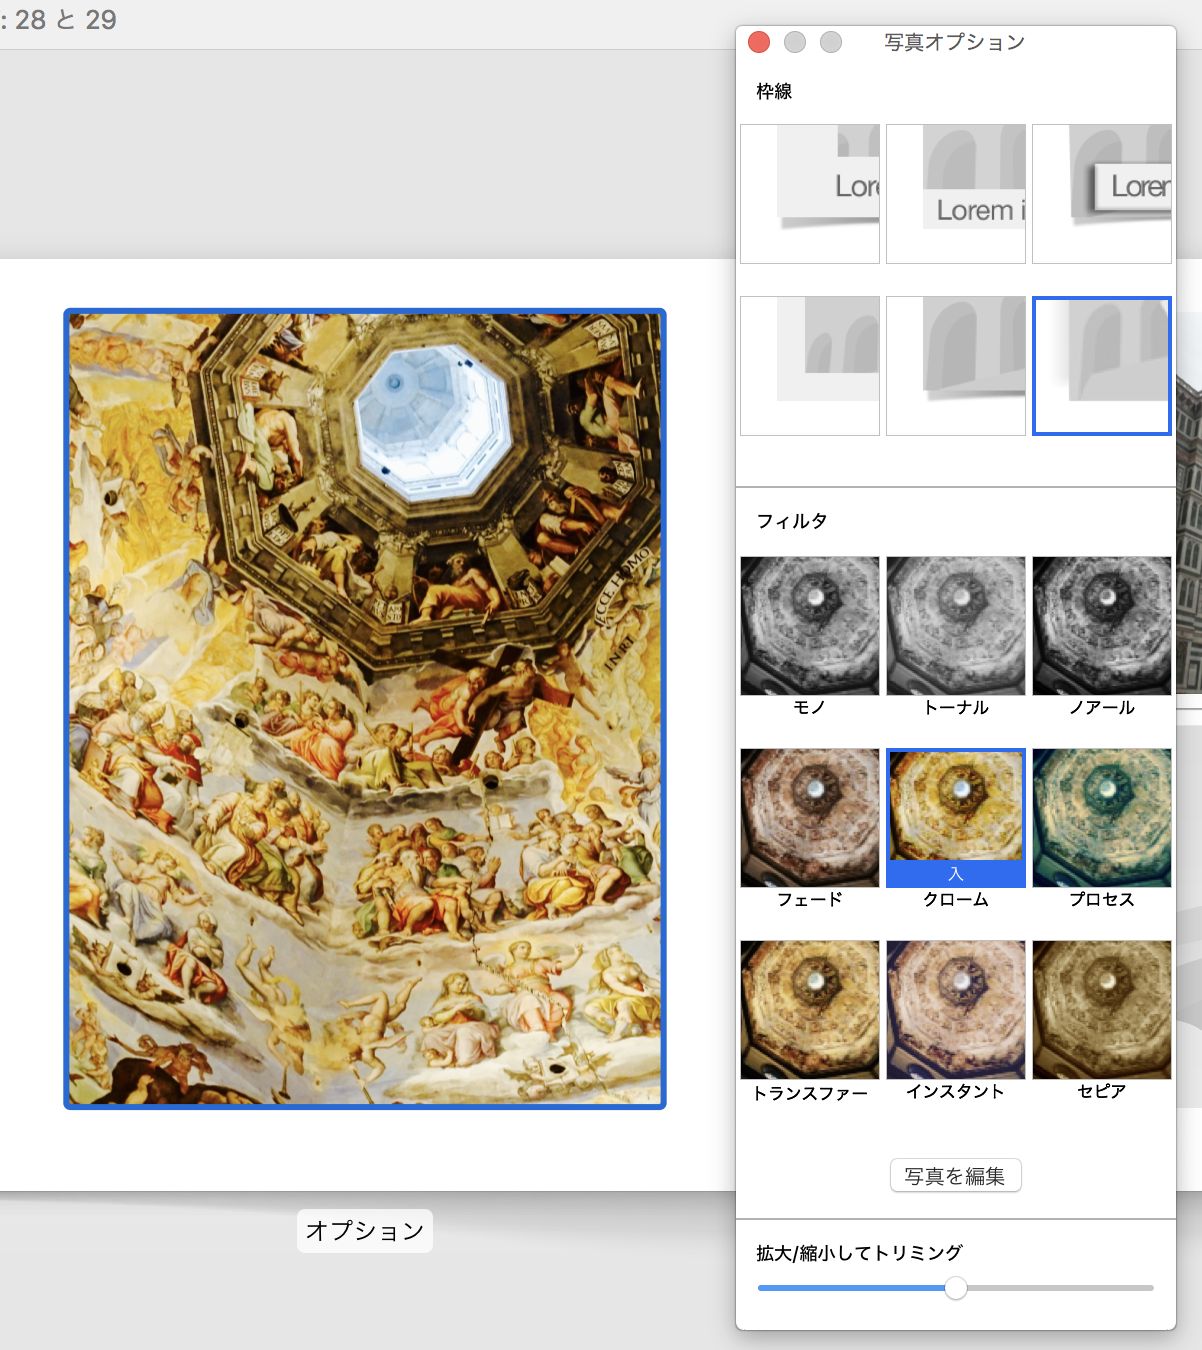Click the オプション button under the photo

click(x=365, y=1231)
